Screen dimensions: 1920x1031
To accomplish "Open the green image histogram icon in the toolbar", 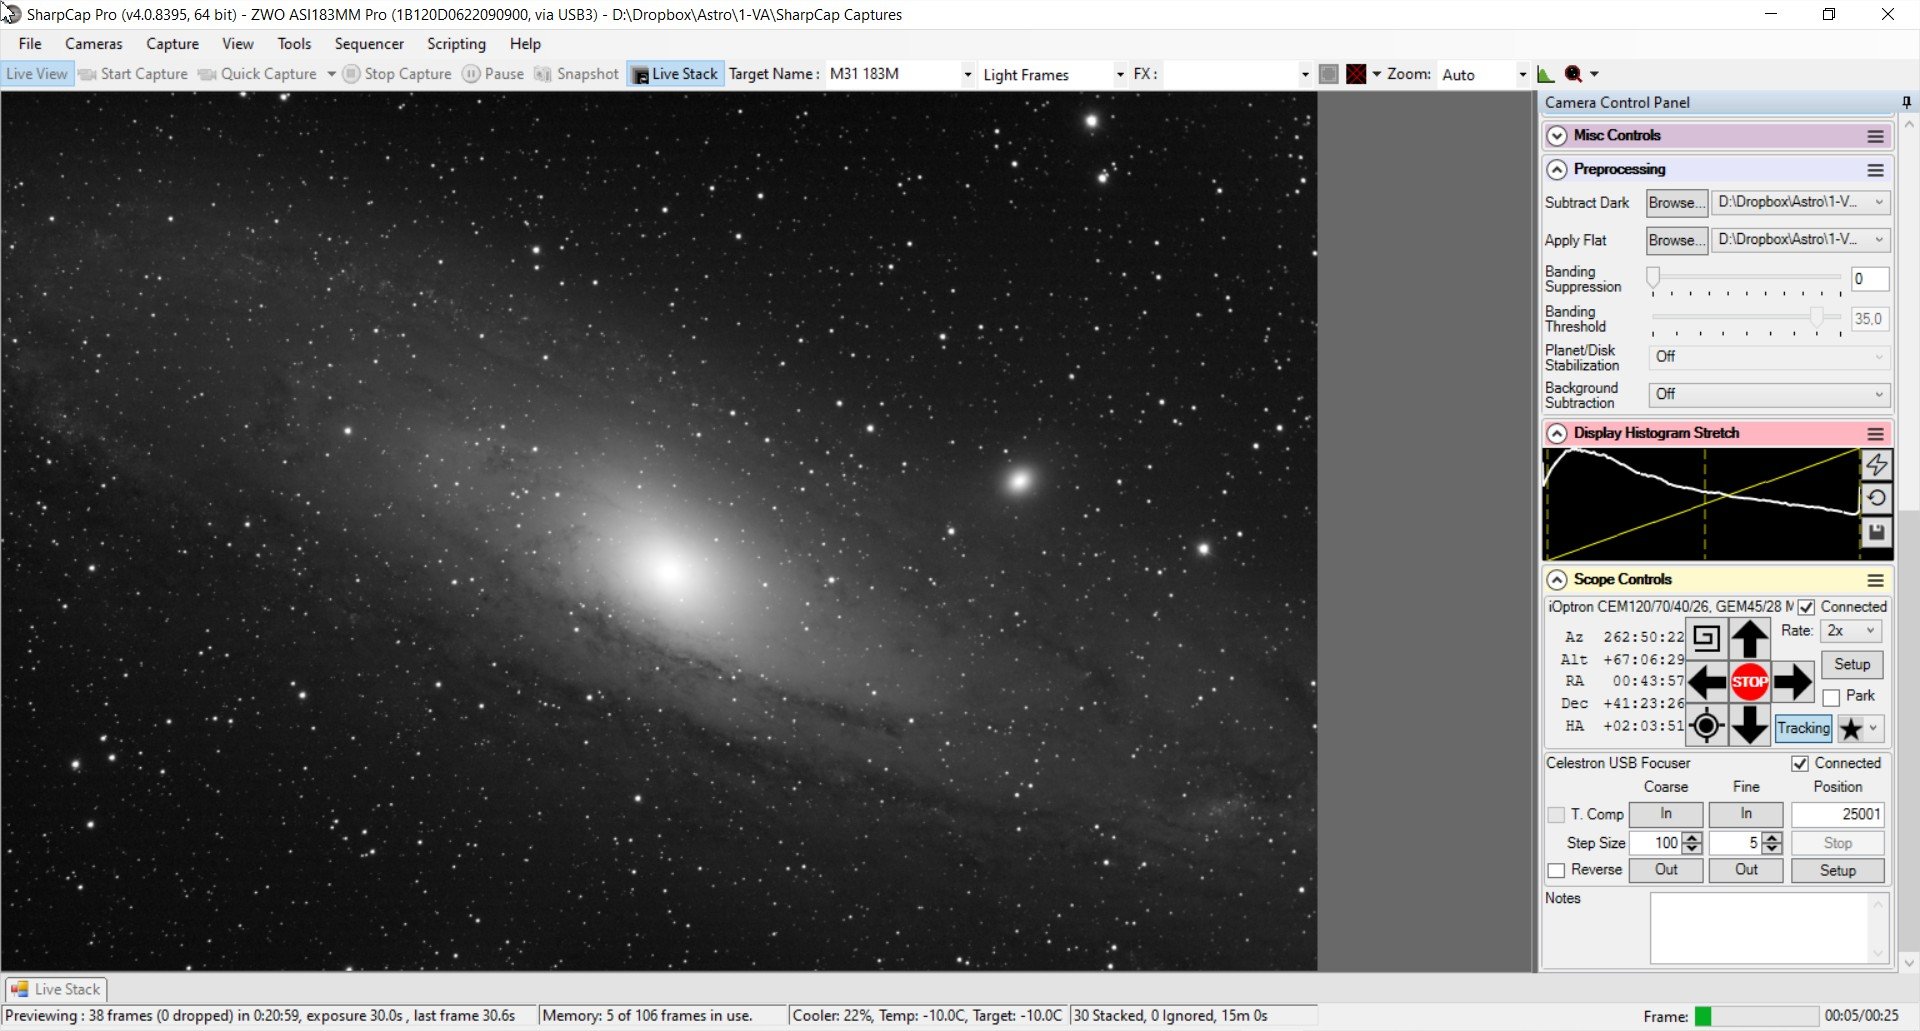I will click(1545, 74).
